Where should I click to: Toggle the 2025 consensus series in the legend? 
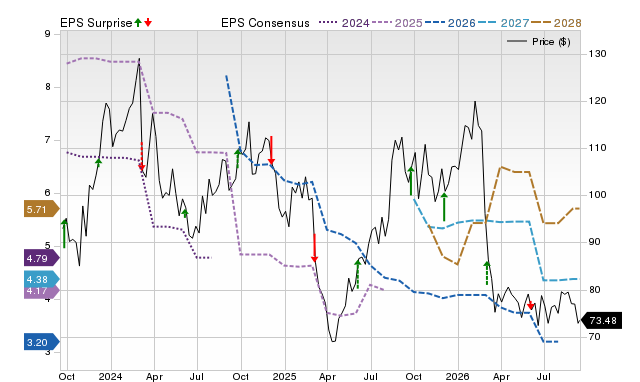397,23
